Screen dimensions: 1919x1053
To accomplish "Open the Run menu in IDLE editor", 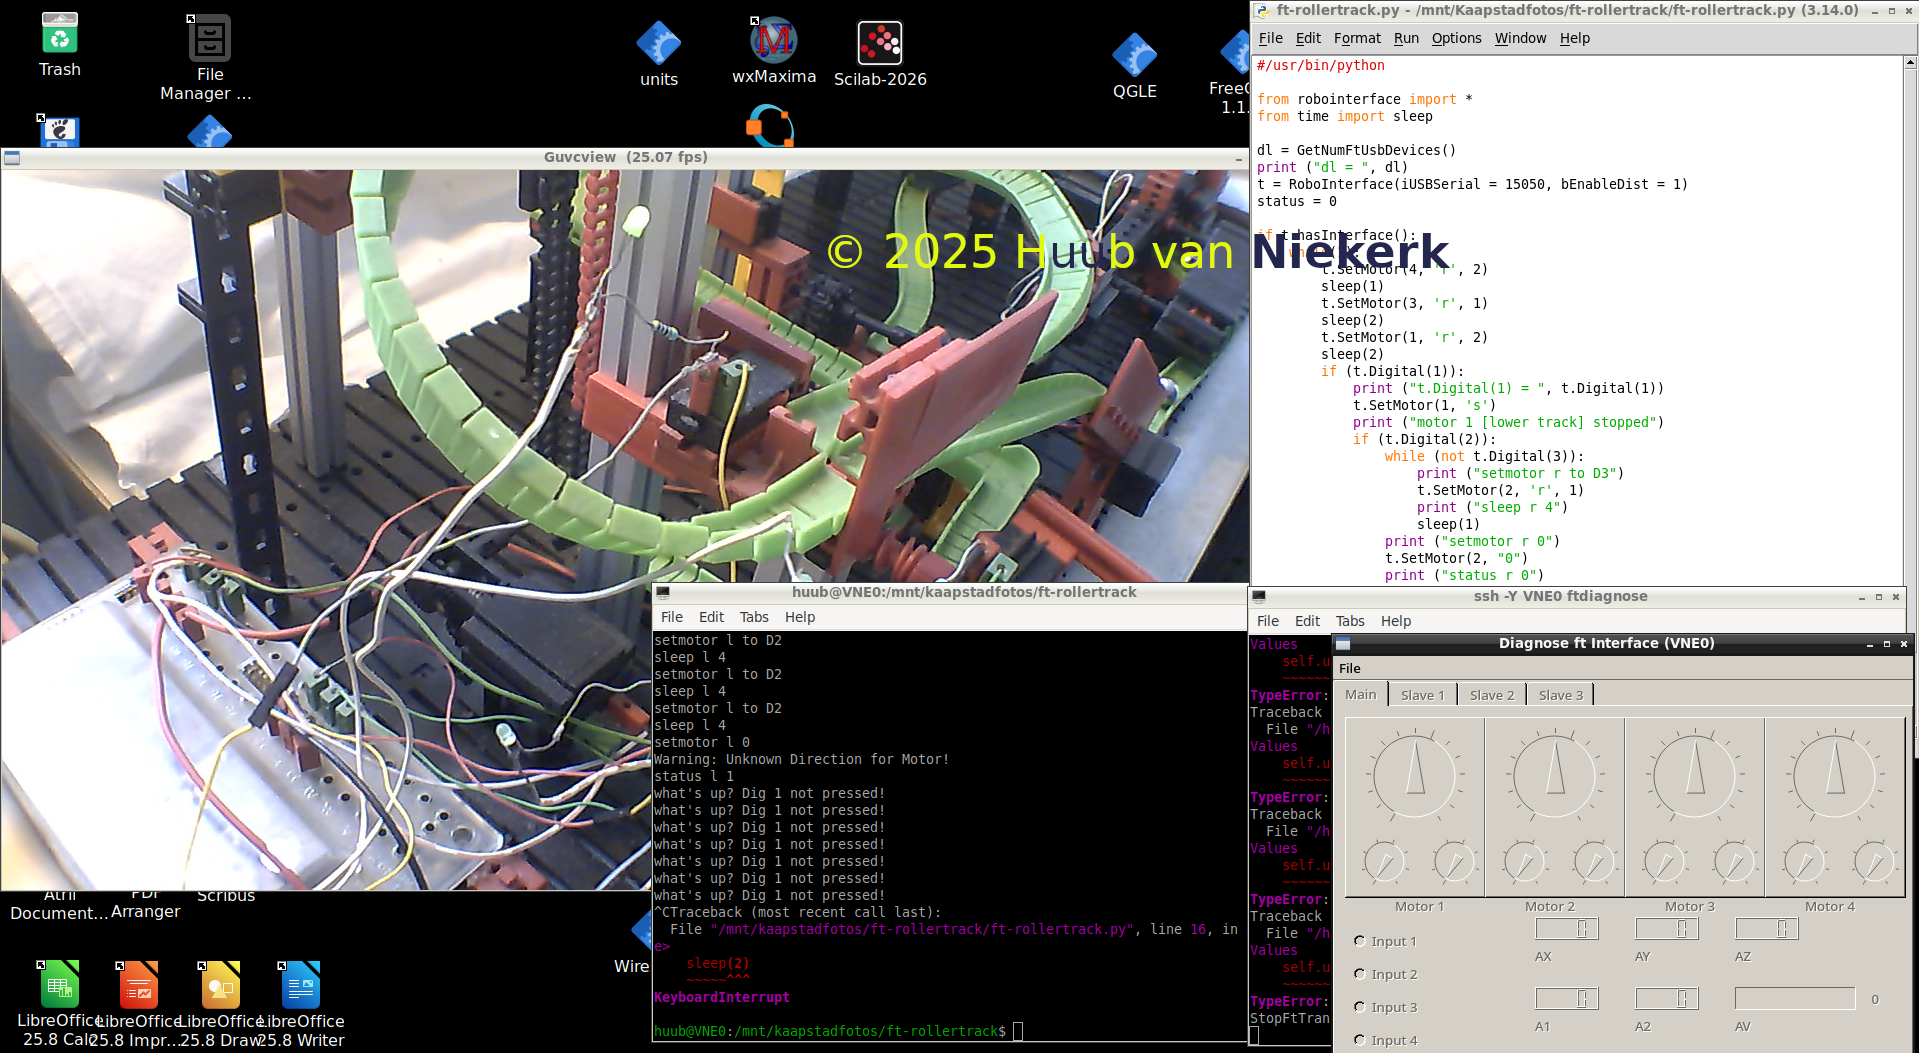I will [1406, 38].
